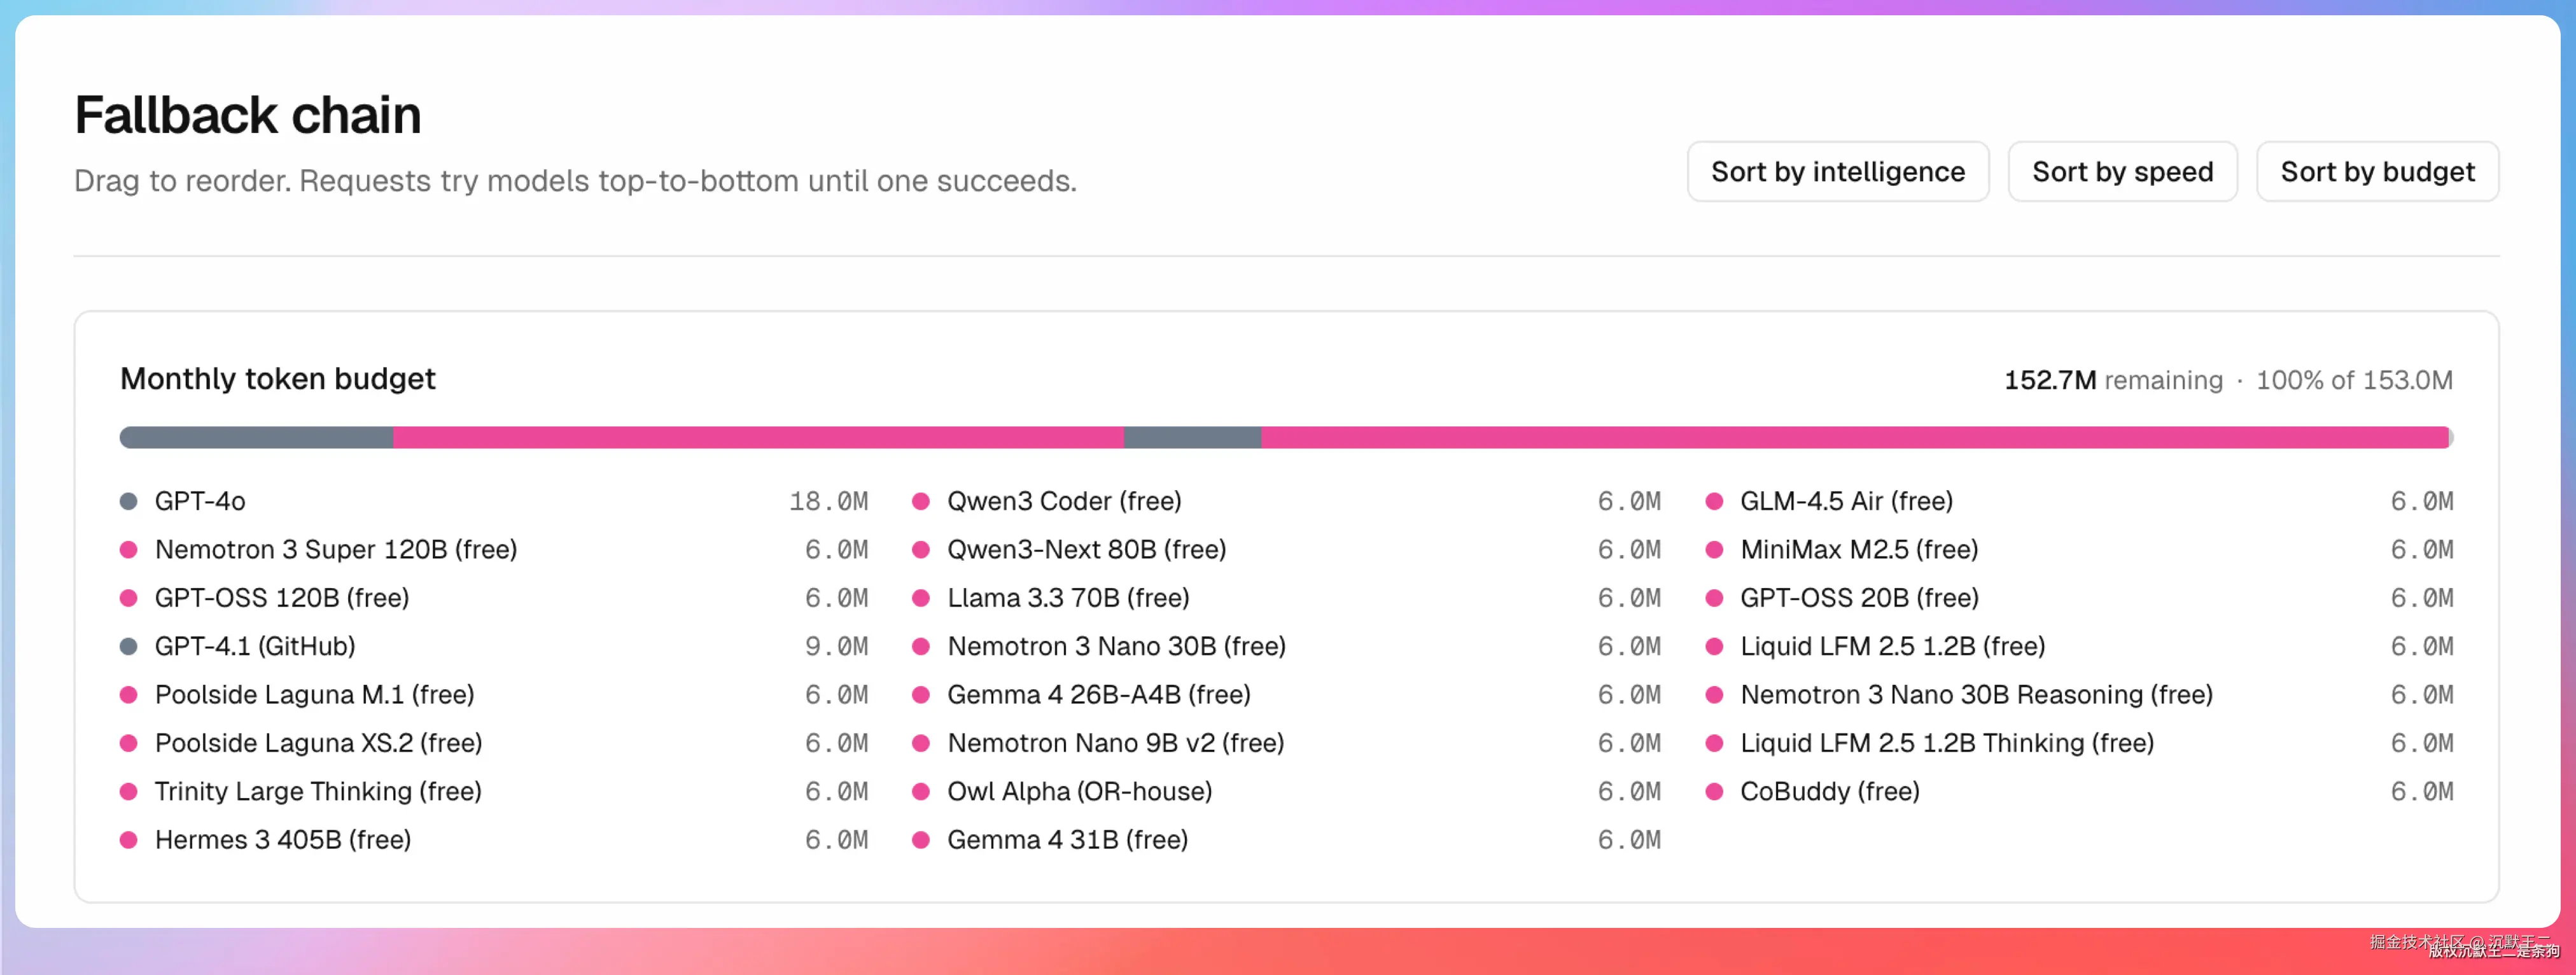Viewport: 2576px width, 975px height.
Task: Click the 6.0M value for Llama 3.3 70B
Action: (x=1629, y=598)
